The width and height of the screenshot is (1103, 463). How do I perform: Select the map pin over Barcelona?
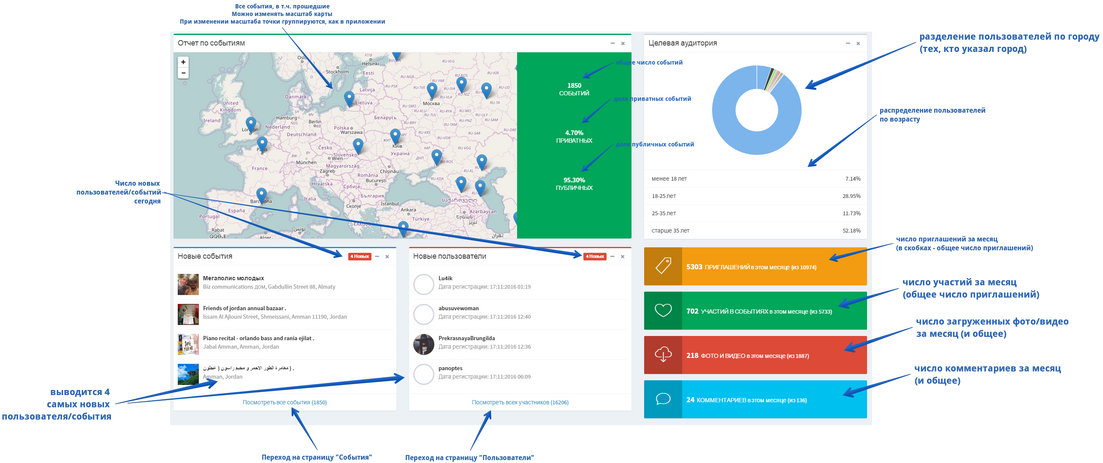coord(262,196)
